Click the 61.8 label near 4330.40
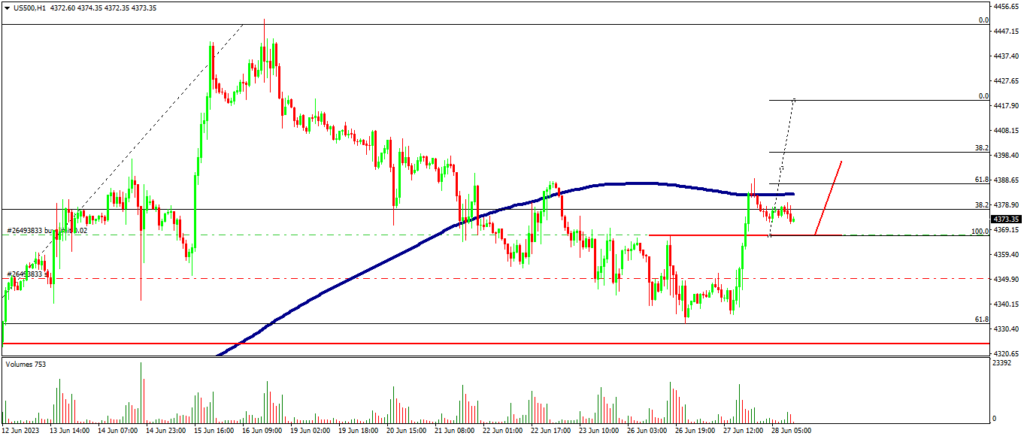The image size is (1024, 439). click(981, 319)
